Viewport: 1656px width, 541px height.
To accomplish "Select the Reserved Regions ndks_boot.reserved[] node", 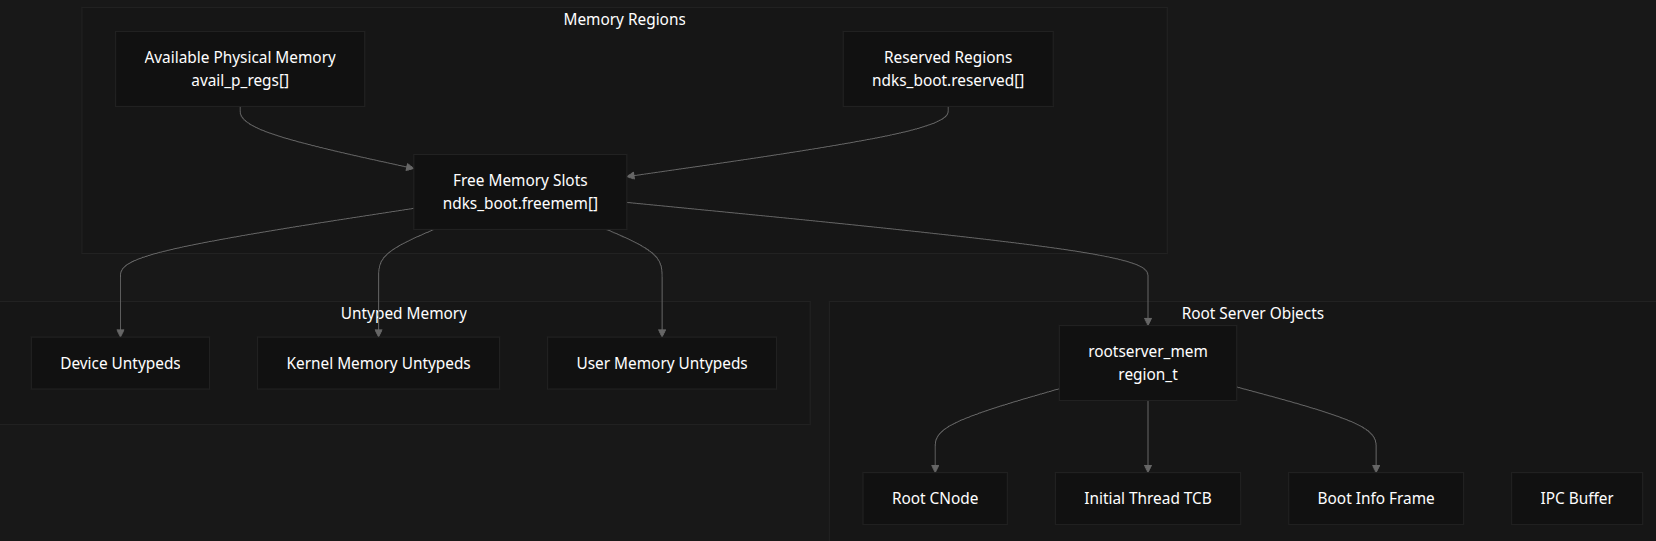I will [947, 69].
